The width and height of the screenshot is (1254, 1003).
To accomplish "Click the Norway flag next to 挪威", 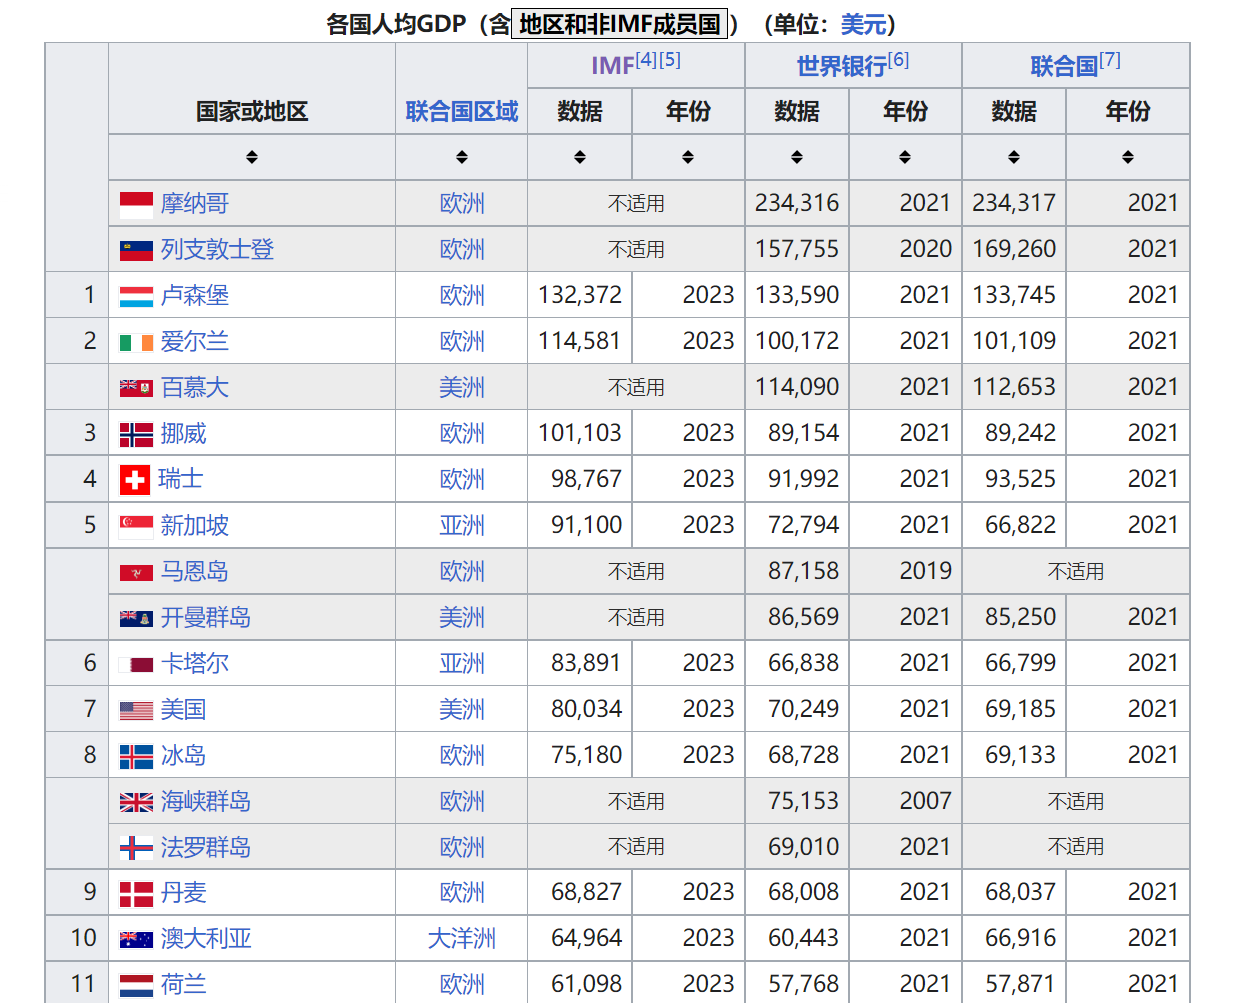I will point(136,434).
